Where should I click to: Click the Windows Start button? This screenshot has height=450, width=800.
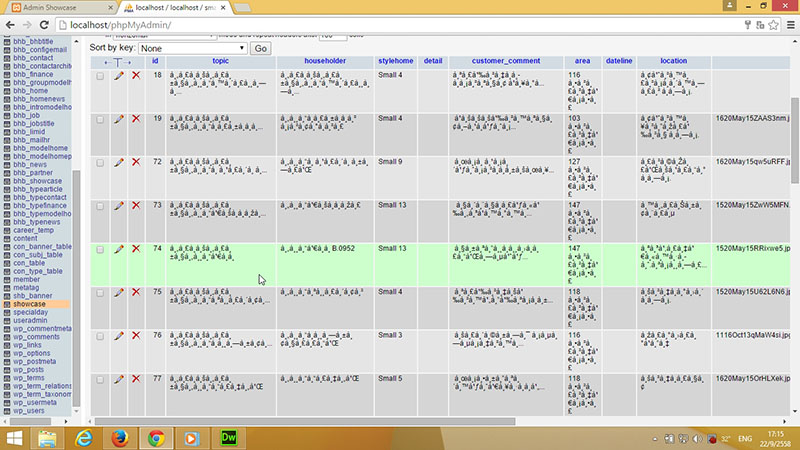[x=14, y=438]
